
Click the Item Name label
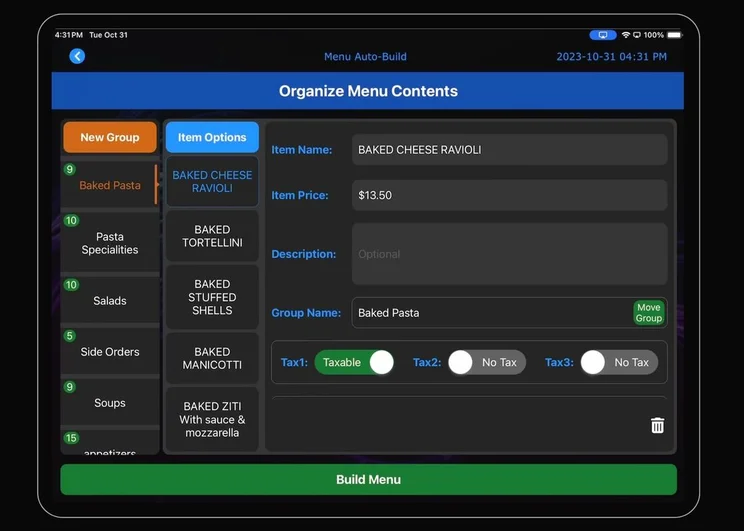(x=302, y=149)
